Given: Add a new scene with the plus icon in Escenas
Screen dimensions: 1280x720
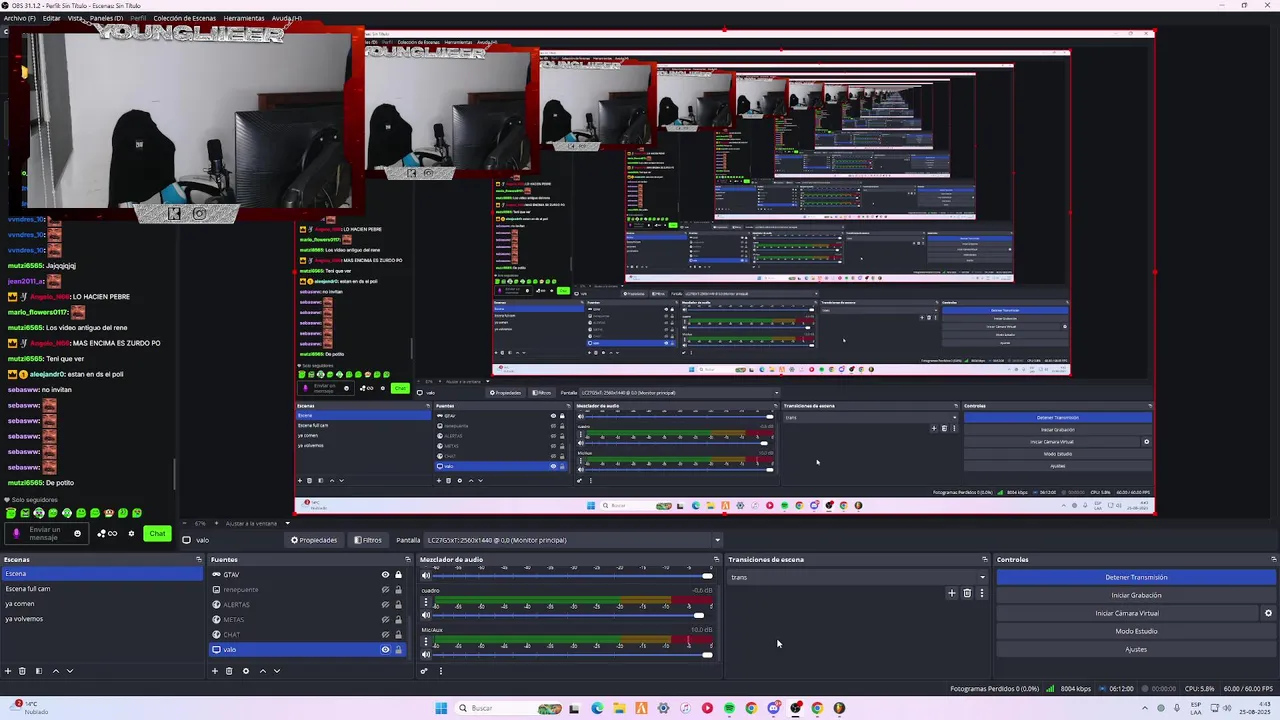Looking at the screenshot, I should (x=8, y=671).
